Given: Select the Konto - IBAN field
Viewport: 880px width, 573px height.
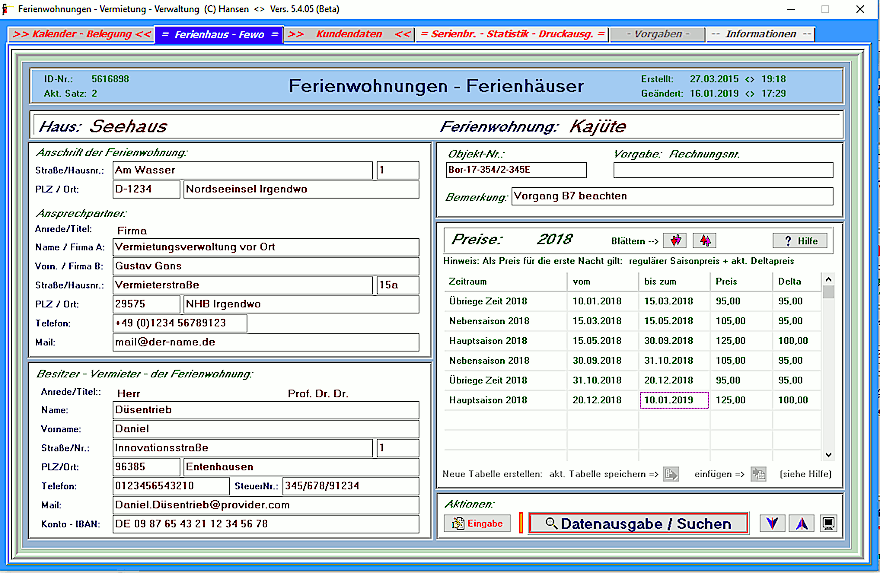Looking at the screenshot, I should coord(265,524).
